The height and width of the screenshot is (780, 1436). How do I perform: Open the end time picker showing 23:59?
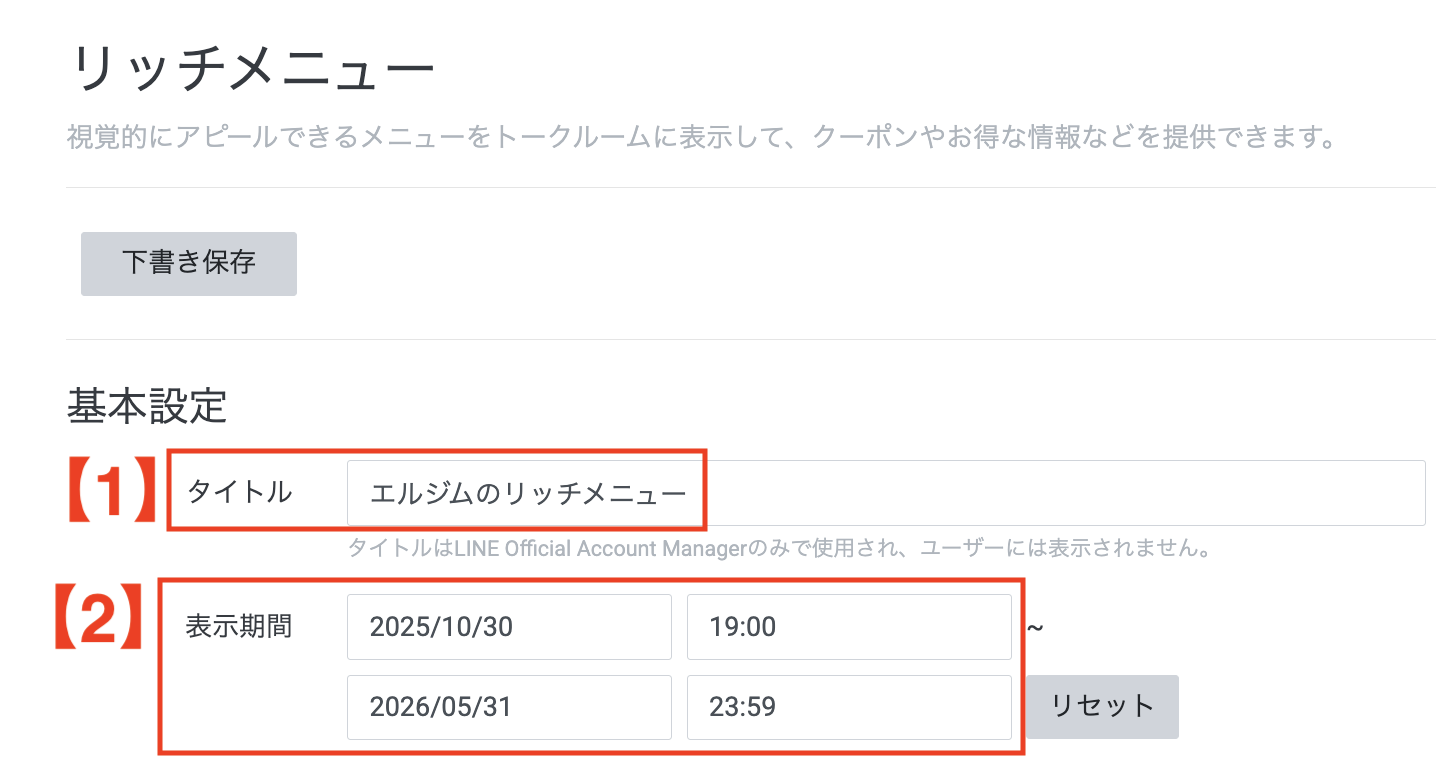tap(848, 706)
